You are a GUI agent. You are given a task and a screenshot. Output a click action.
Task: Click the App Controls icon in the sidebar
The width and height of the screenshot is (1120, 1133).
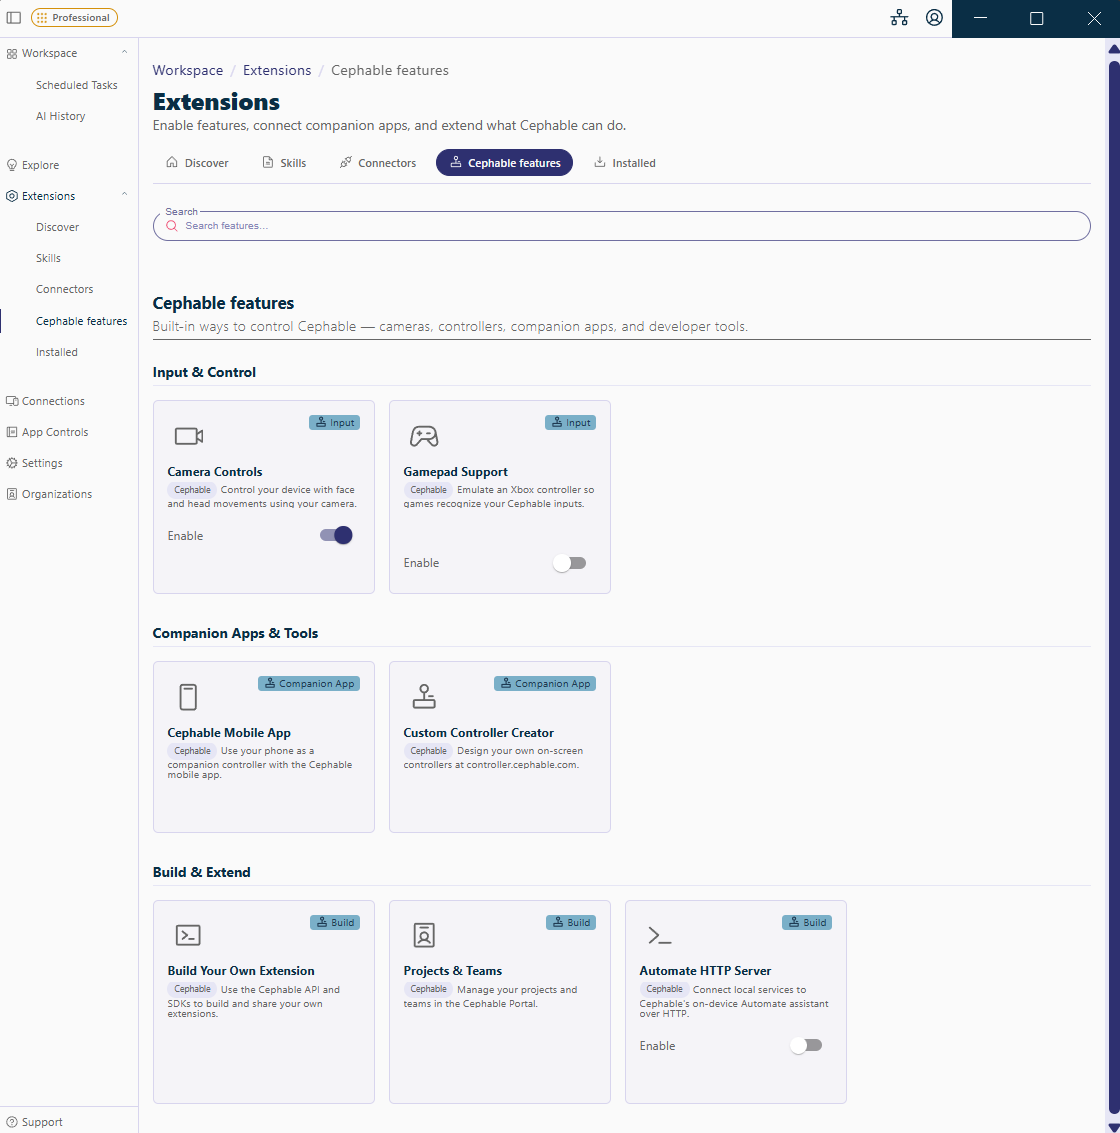(12, 432)
